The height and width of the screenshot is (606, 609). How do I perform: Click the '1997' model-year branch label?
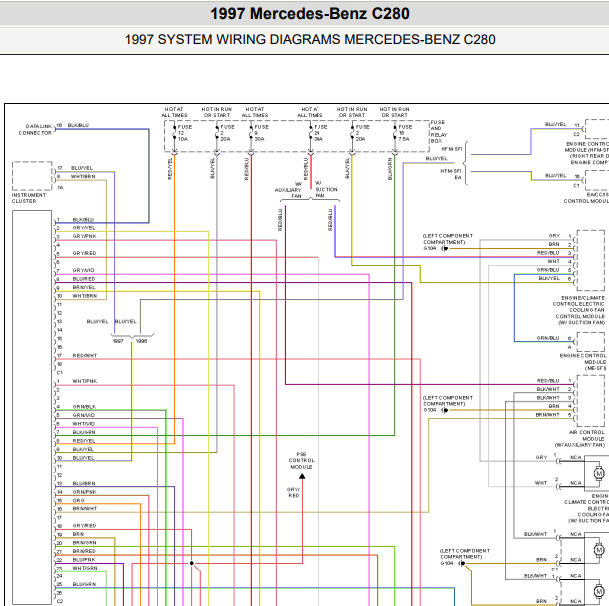point(118,341)
